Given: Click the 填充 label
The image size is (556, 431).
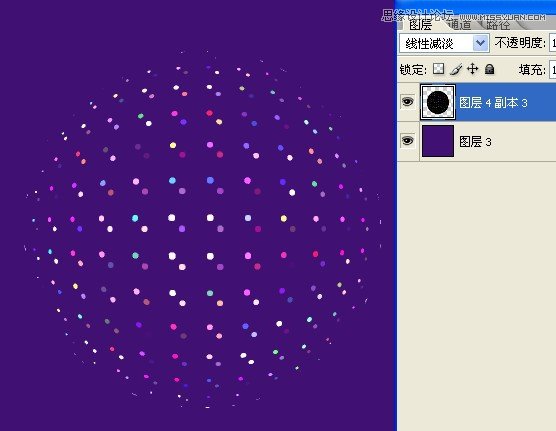Looking at the screenshot, I should pyautogui.click(x=532, y=70).
